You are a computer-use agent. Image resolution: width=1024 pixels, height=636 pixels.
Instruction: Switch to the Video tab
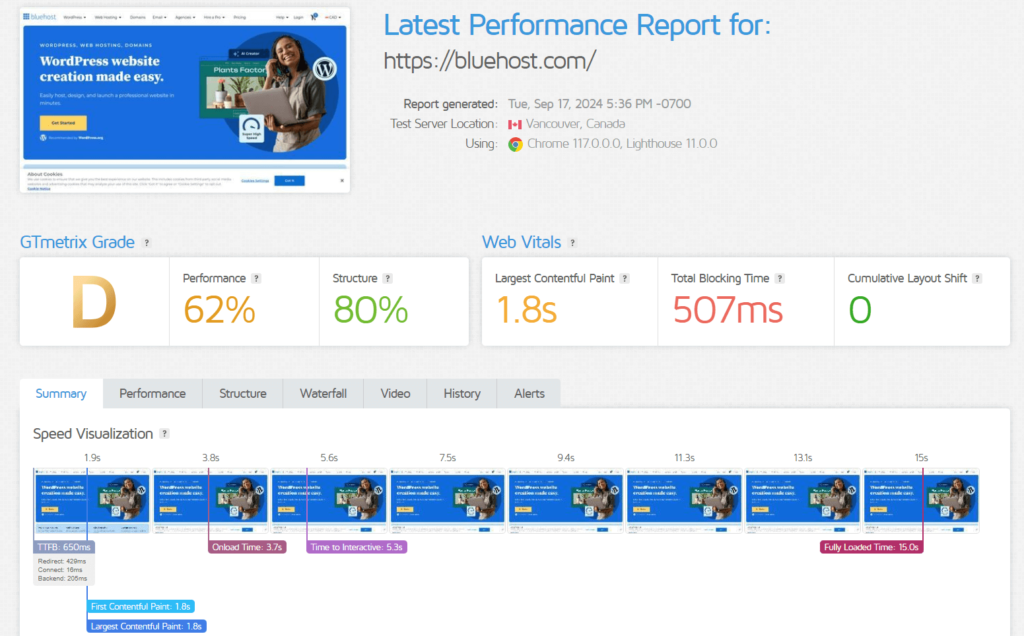pos(395,394)
